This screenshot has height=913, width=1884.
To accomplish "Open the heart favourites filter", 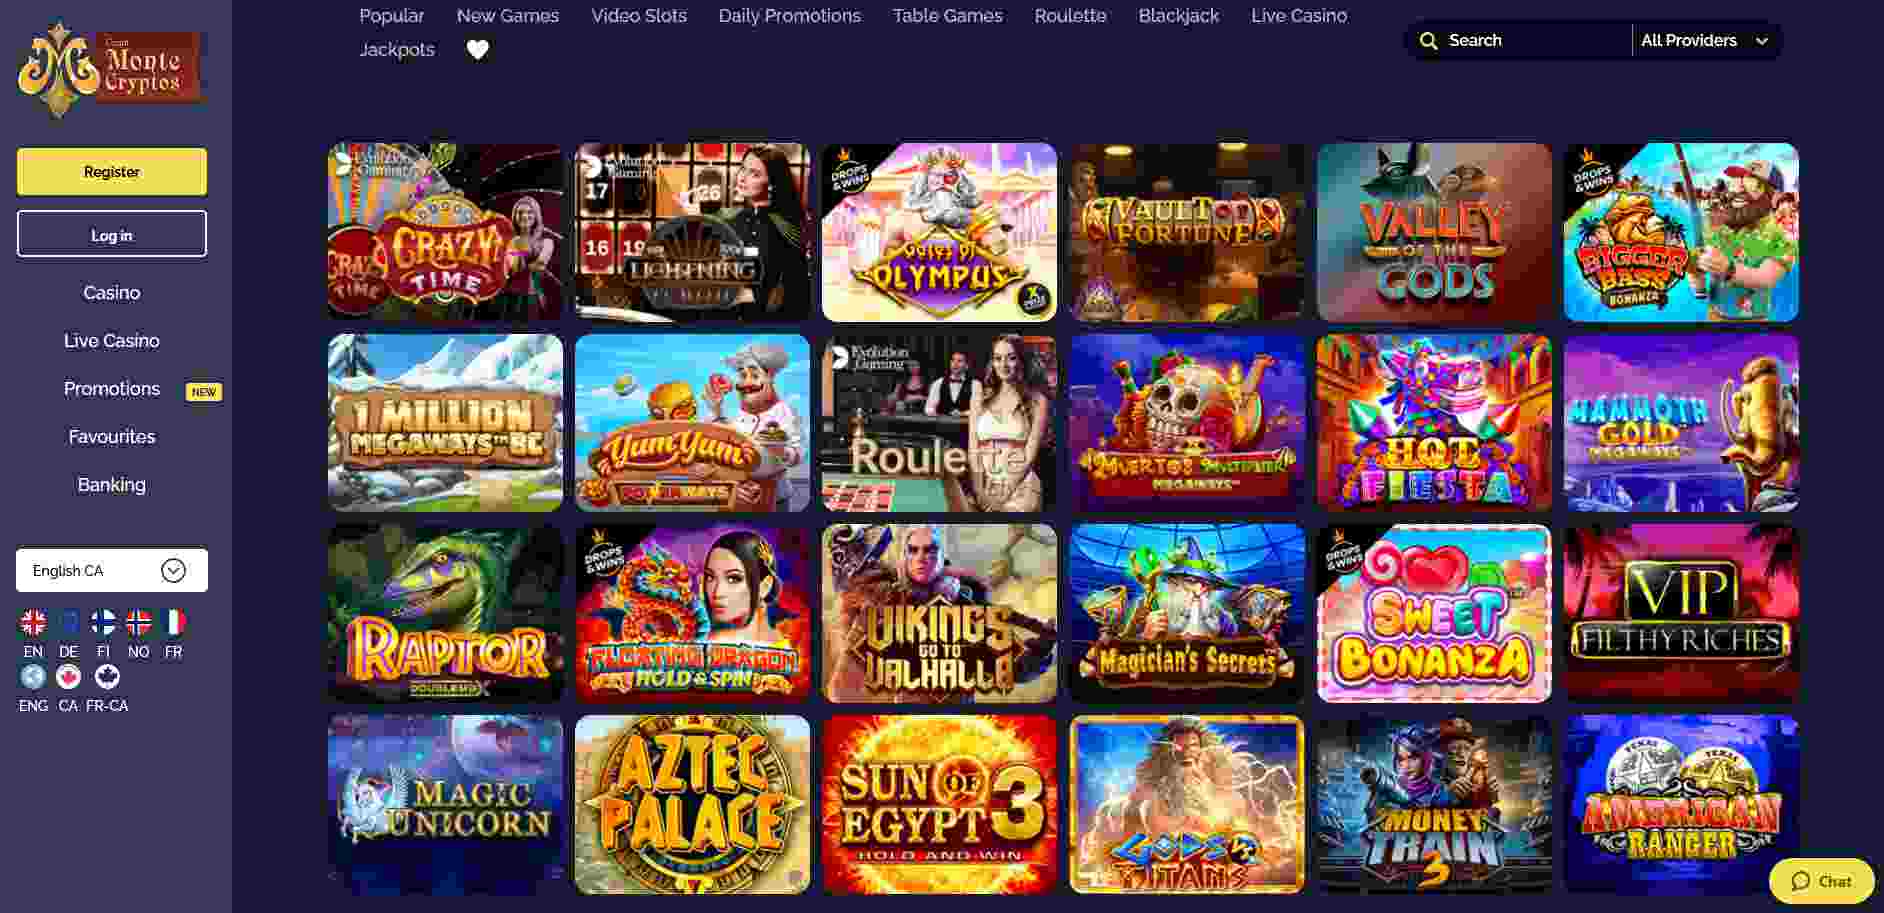I will 478,49.
